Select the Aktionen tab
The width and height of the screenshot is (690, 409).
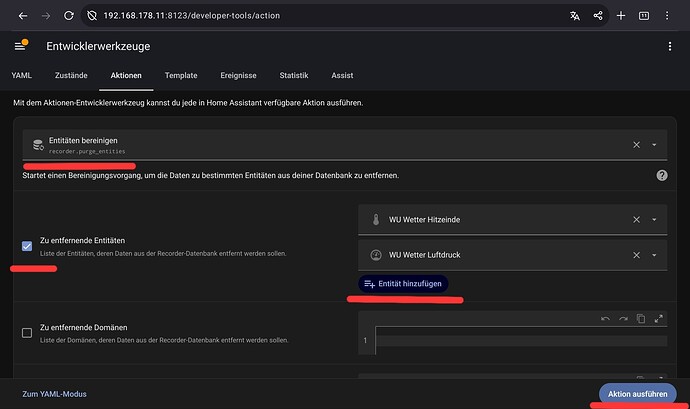pos(126,75)
